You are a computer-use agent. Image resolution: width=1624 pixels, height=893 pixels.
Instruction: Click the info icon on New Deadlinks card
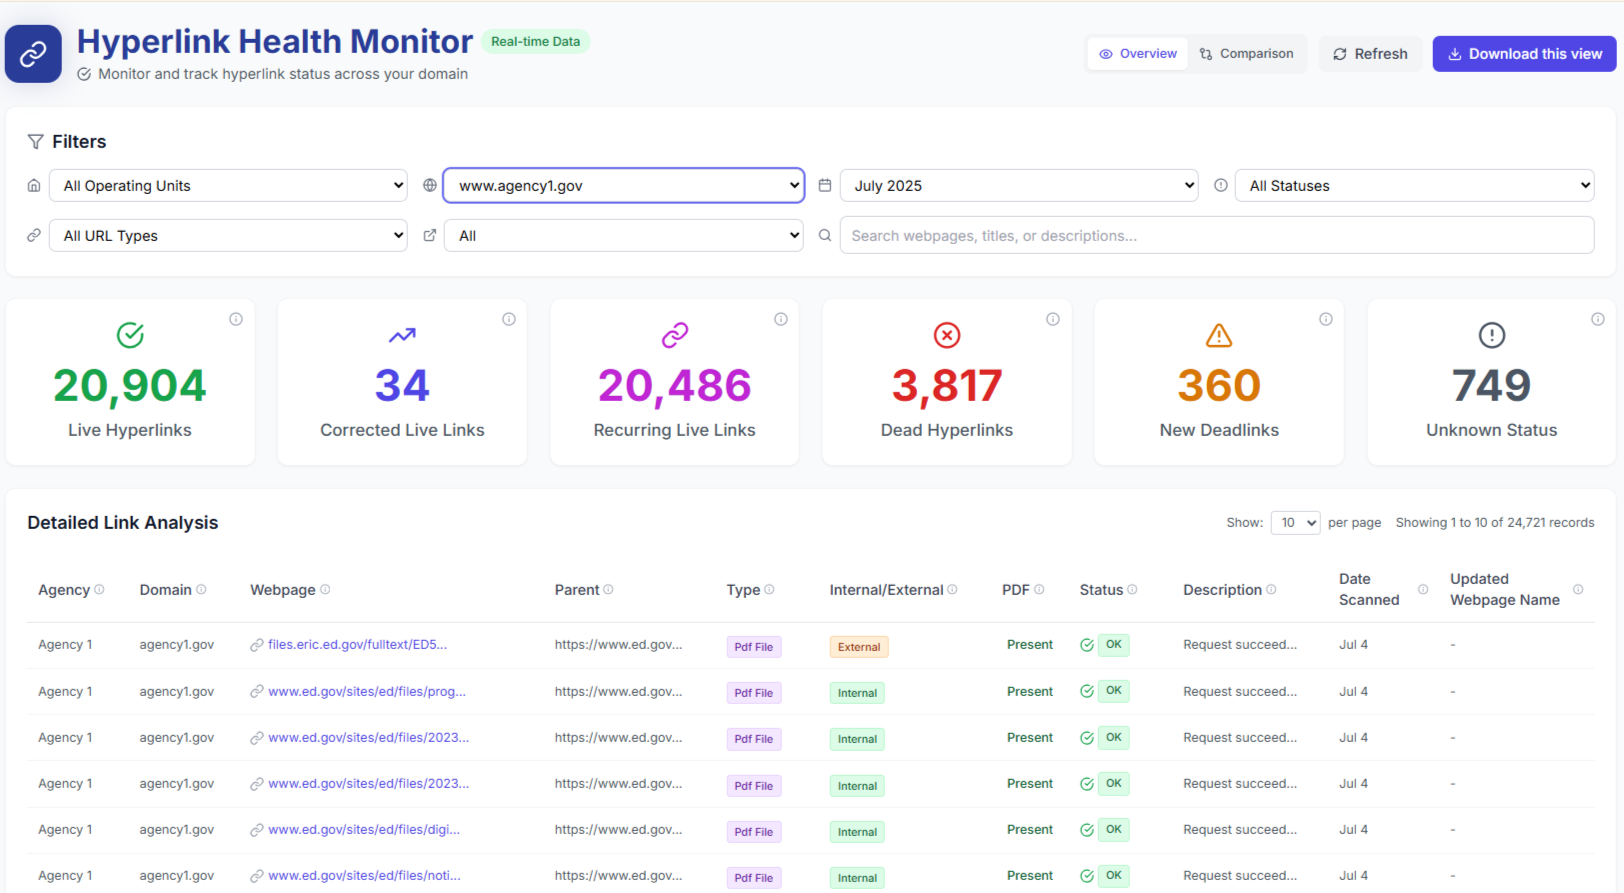(1326, 319)
